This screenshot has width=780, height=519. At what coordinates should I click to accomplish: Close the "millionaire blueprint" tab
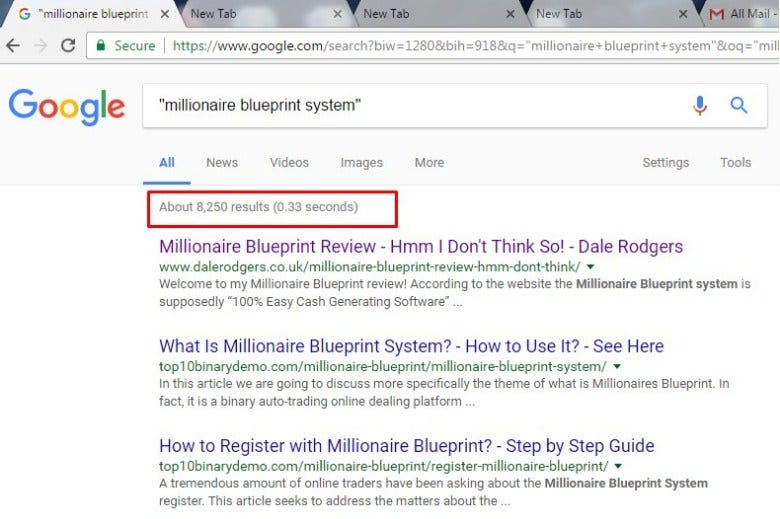(x=165, y=14)
